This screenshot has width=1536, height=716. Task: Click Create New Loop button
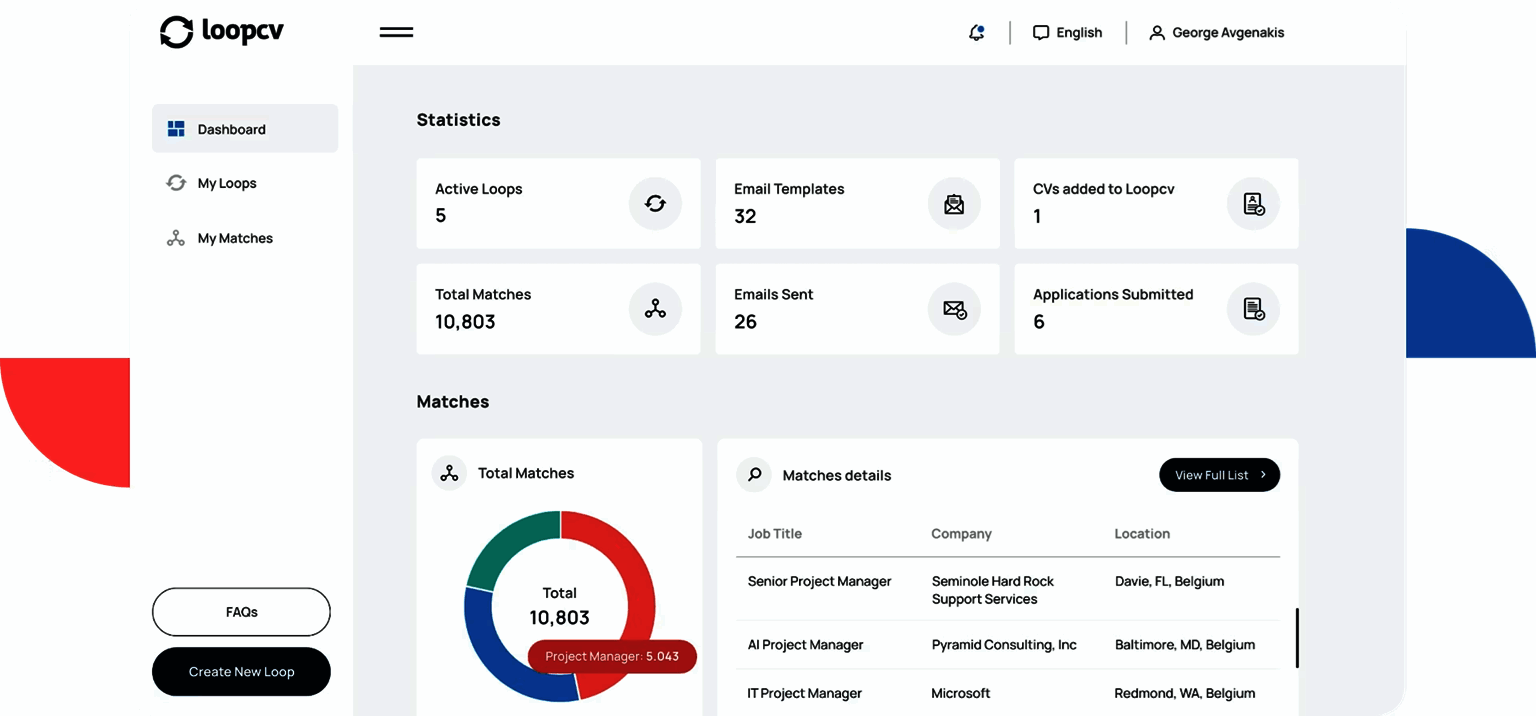[241, 672]
